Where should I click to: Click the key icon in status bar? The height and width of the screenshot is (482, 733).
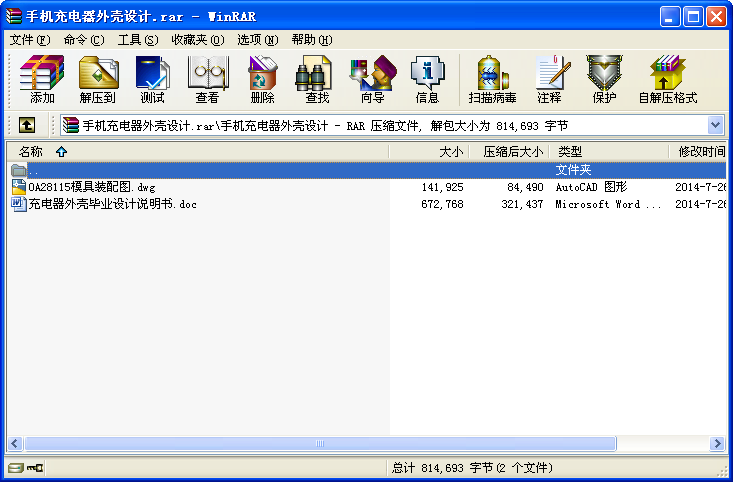pyautogui.click(x=35, y=468)
